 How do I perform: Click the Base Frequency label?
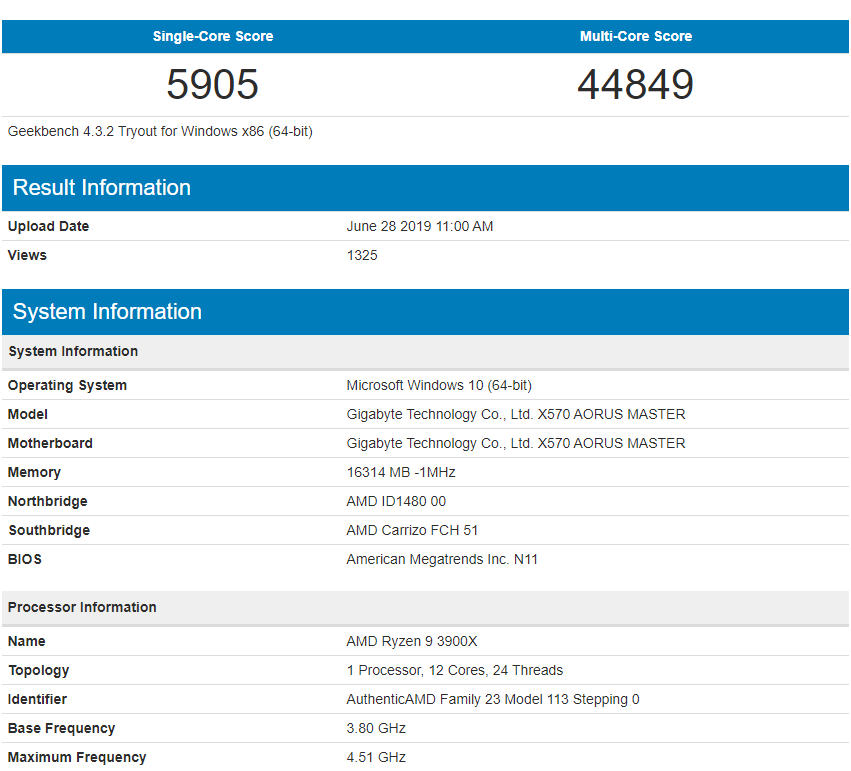(x=61, y=728)
